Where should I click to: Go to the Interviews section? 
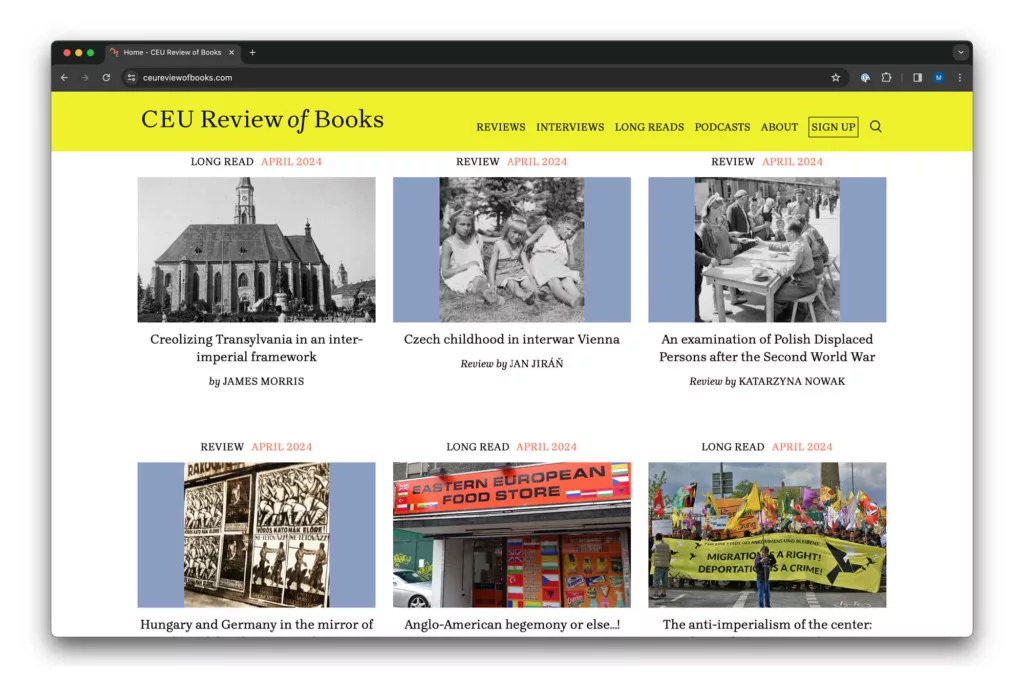coord(570,127)
